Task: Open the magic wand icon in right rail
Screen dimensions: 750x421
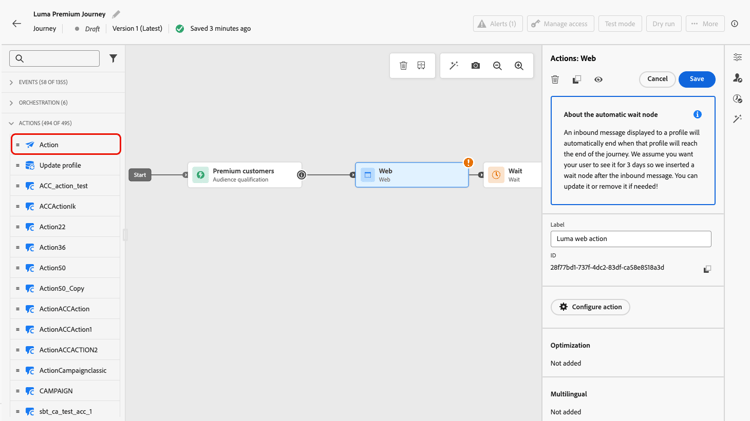Action: 738,119
